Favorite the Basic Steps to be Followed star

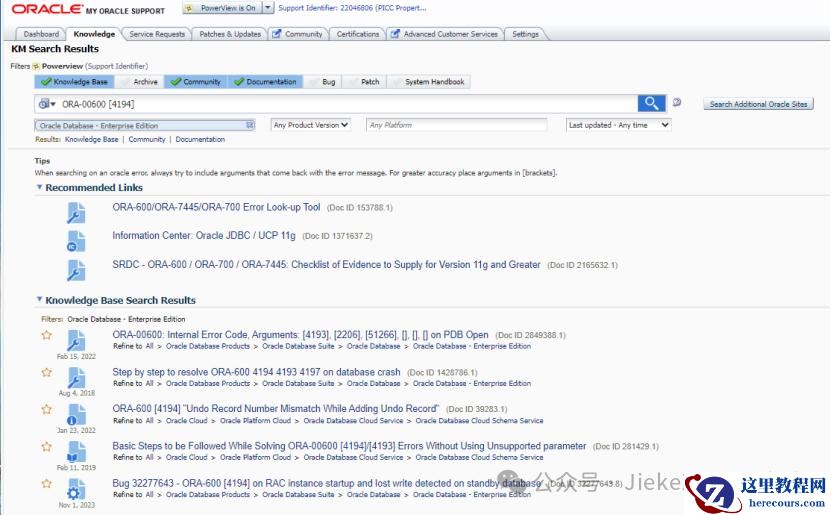point(47,447)
